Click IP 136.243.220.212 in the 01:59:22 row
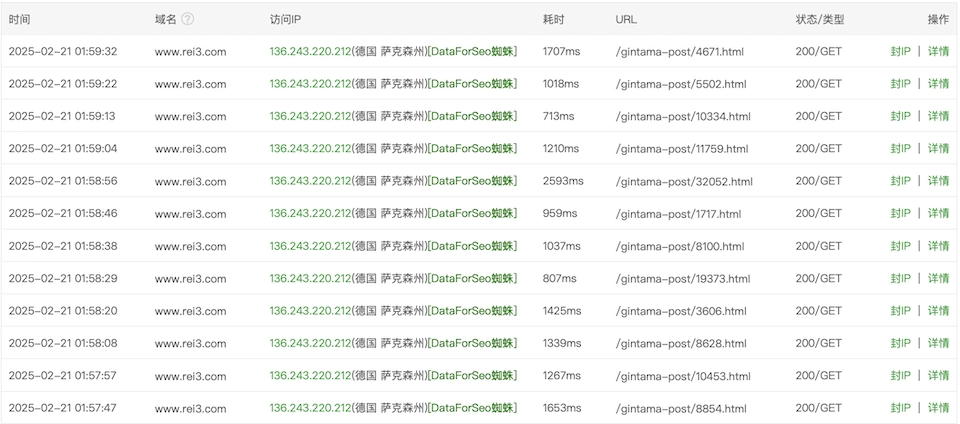The height and width of the screenshot is (424, 960). tap(310, 84)
